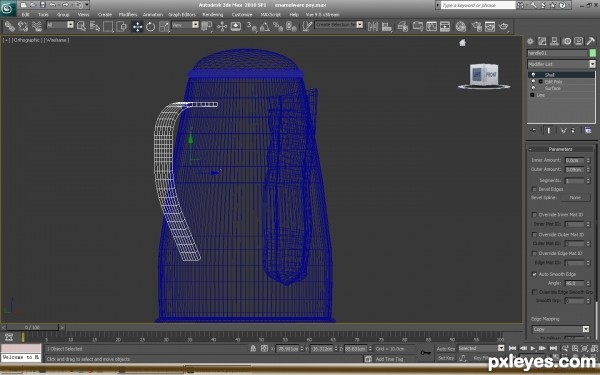Expand the Edit Poly modifier sub-objects
The width and height of the screenshot is (600, 375).
(x=541, y=82)
